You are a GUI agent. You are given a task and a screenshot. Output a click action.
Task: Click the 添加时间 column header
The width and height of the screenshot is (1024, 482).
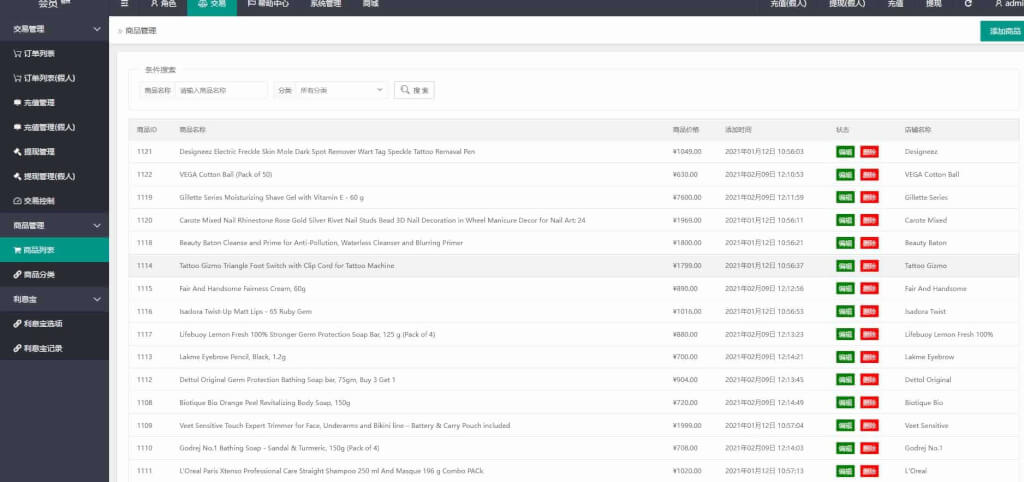click(738, 130)
